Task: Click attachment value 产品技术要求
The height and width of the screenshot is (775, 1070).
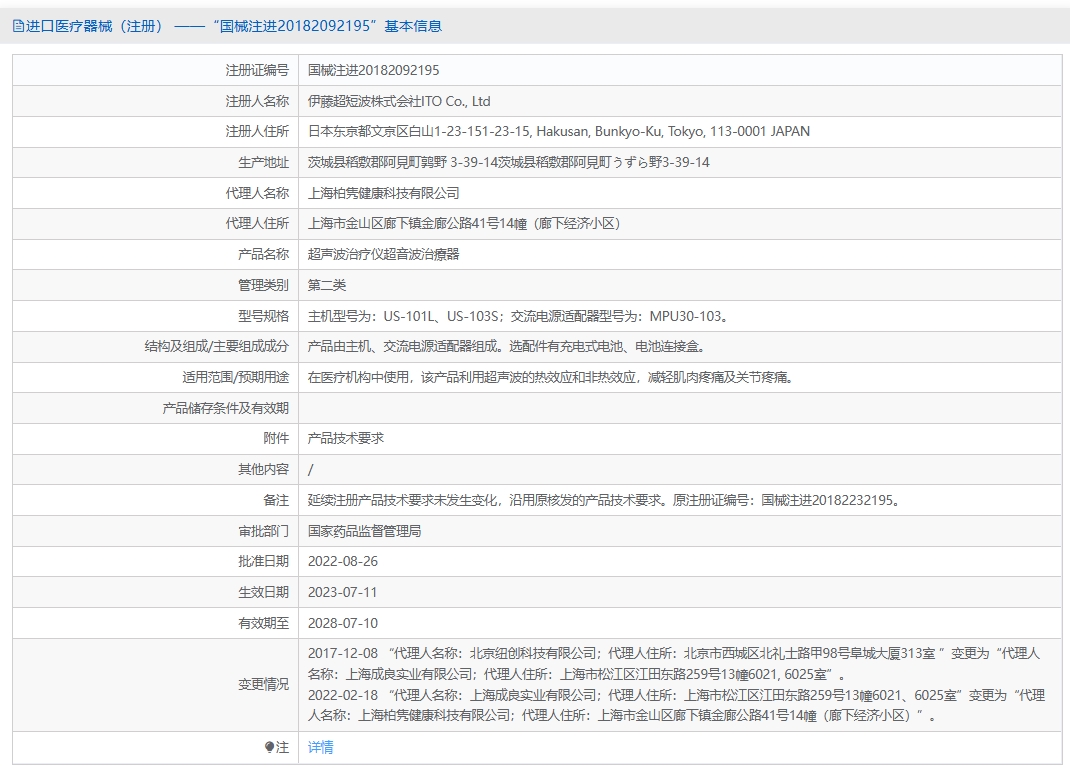Action: coord(346,438)
